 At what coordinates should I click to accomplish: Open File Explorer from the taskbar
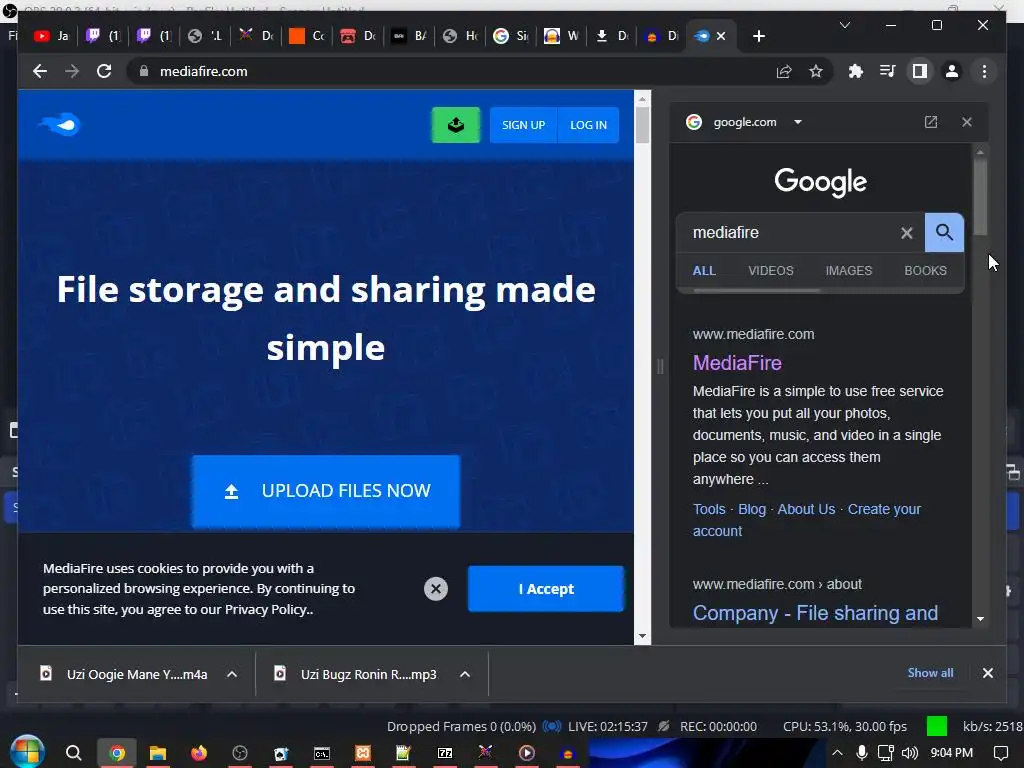point(157,753)
